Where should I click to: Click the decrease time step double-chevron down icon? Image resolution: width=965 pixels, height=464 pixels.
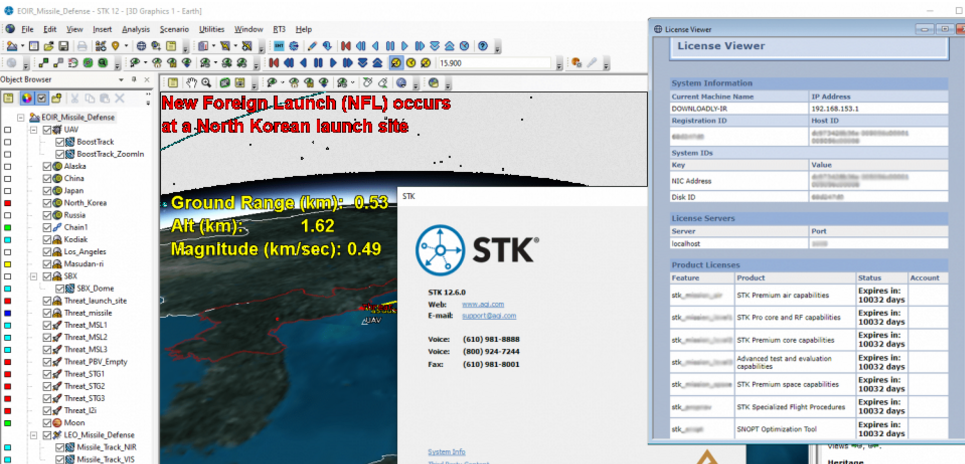point(362,63)
